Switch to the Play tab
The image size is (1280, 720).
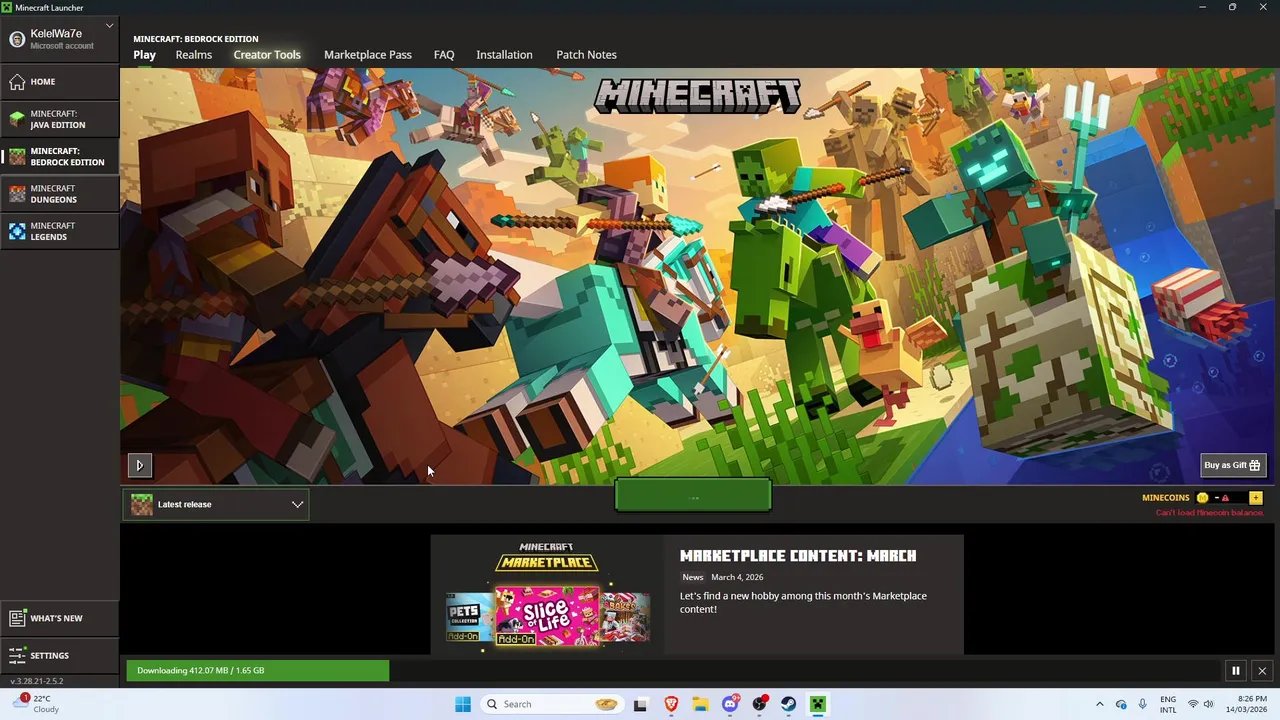click(144, 55)
